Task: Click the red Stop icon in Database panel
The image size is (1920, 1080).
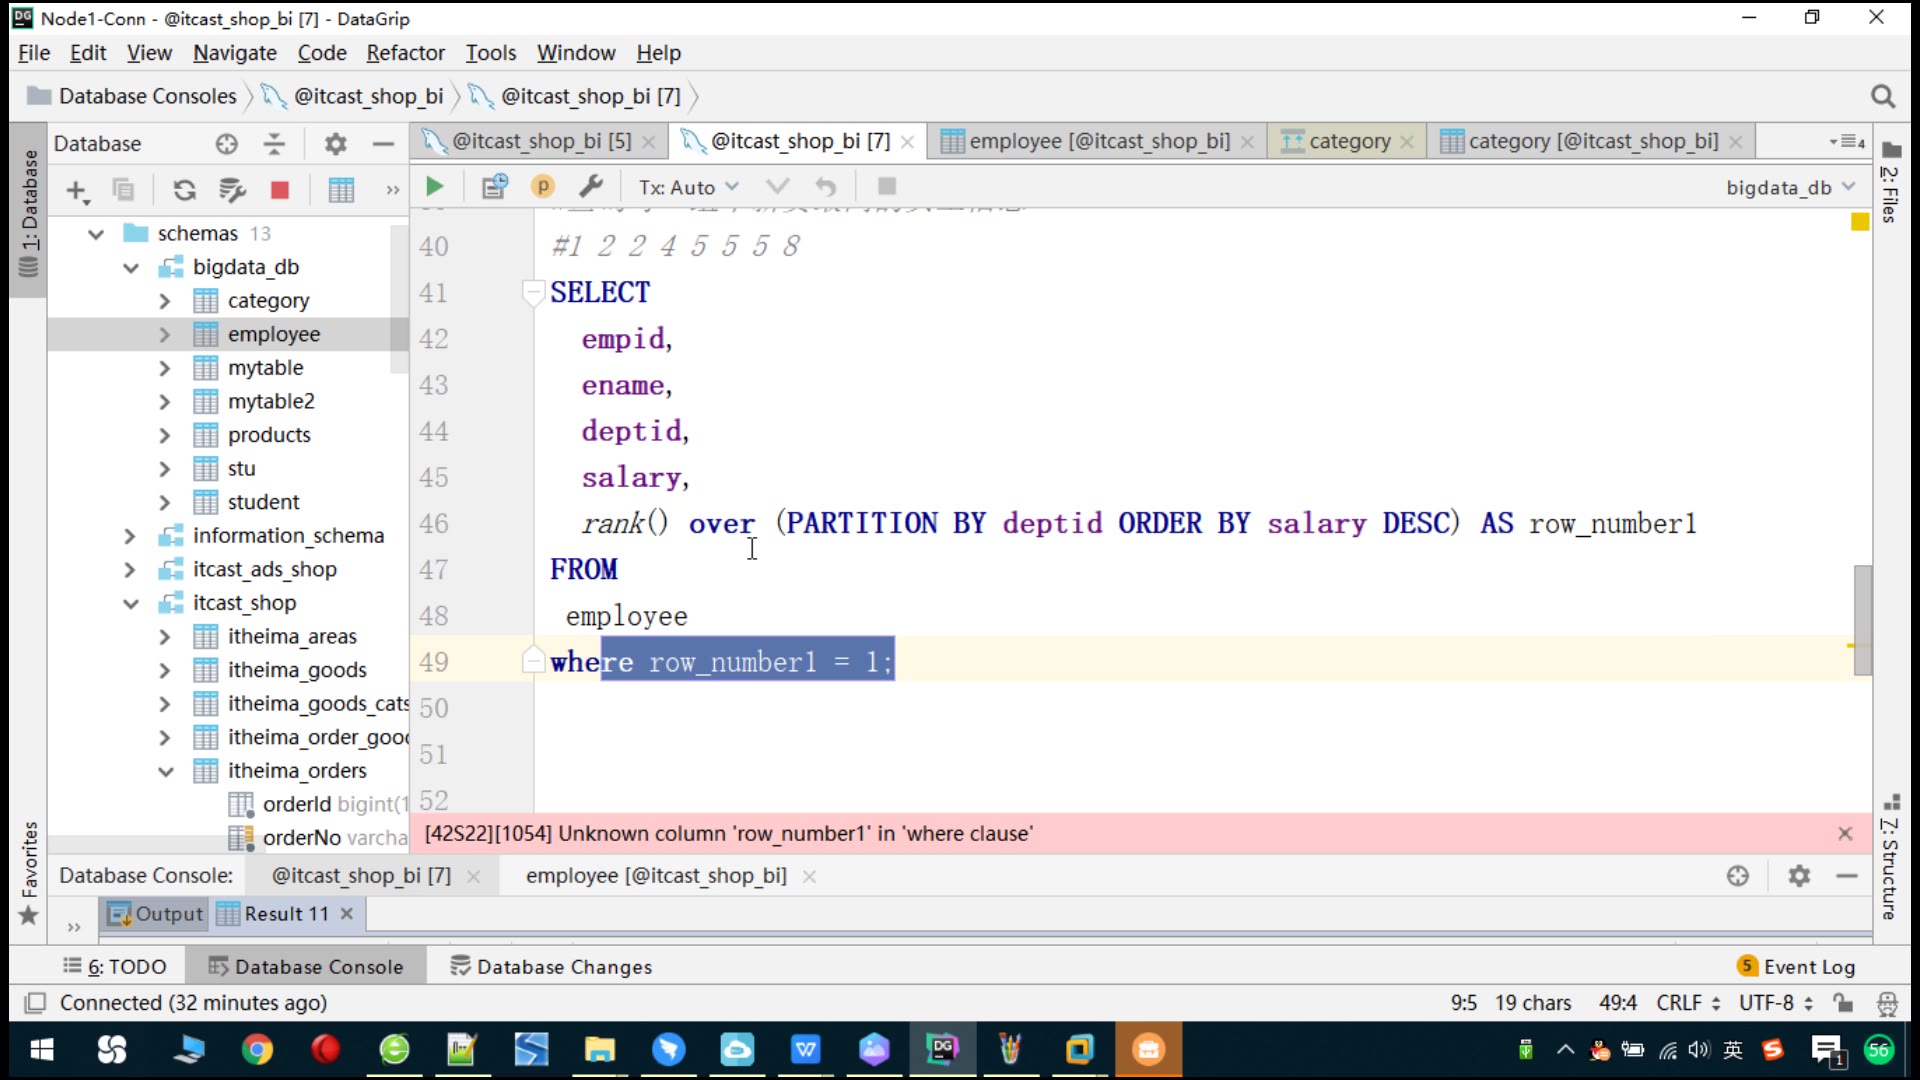Action: point(280,190)
